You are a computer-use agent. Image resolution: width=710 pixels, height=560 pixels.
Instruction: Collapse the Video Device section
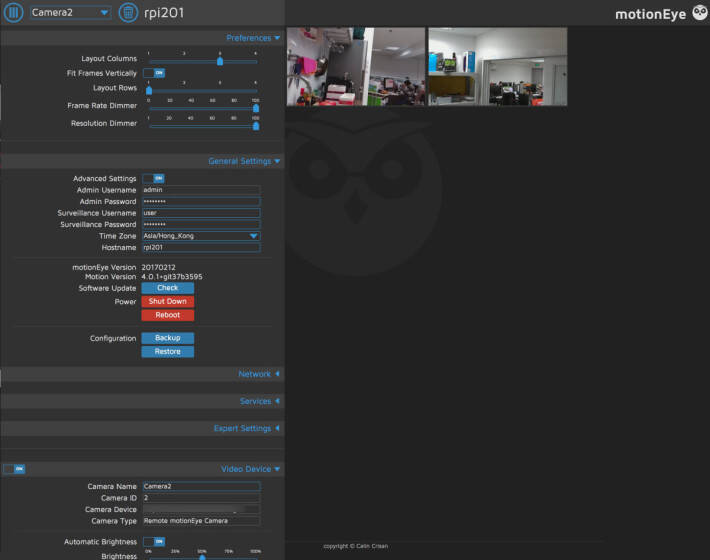pos(250,469)
